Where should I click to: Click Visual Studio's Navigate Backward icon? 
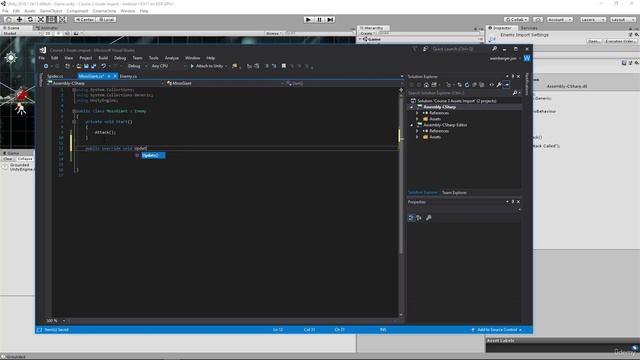(x=46, y=66)
